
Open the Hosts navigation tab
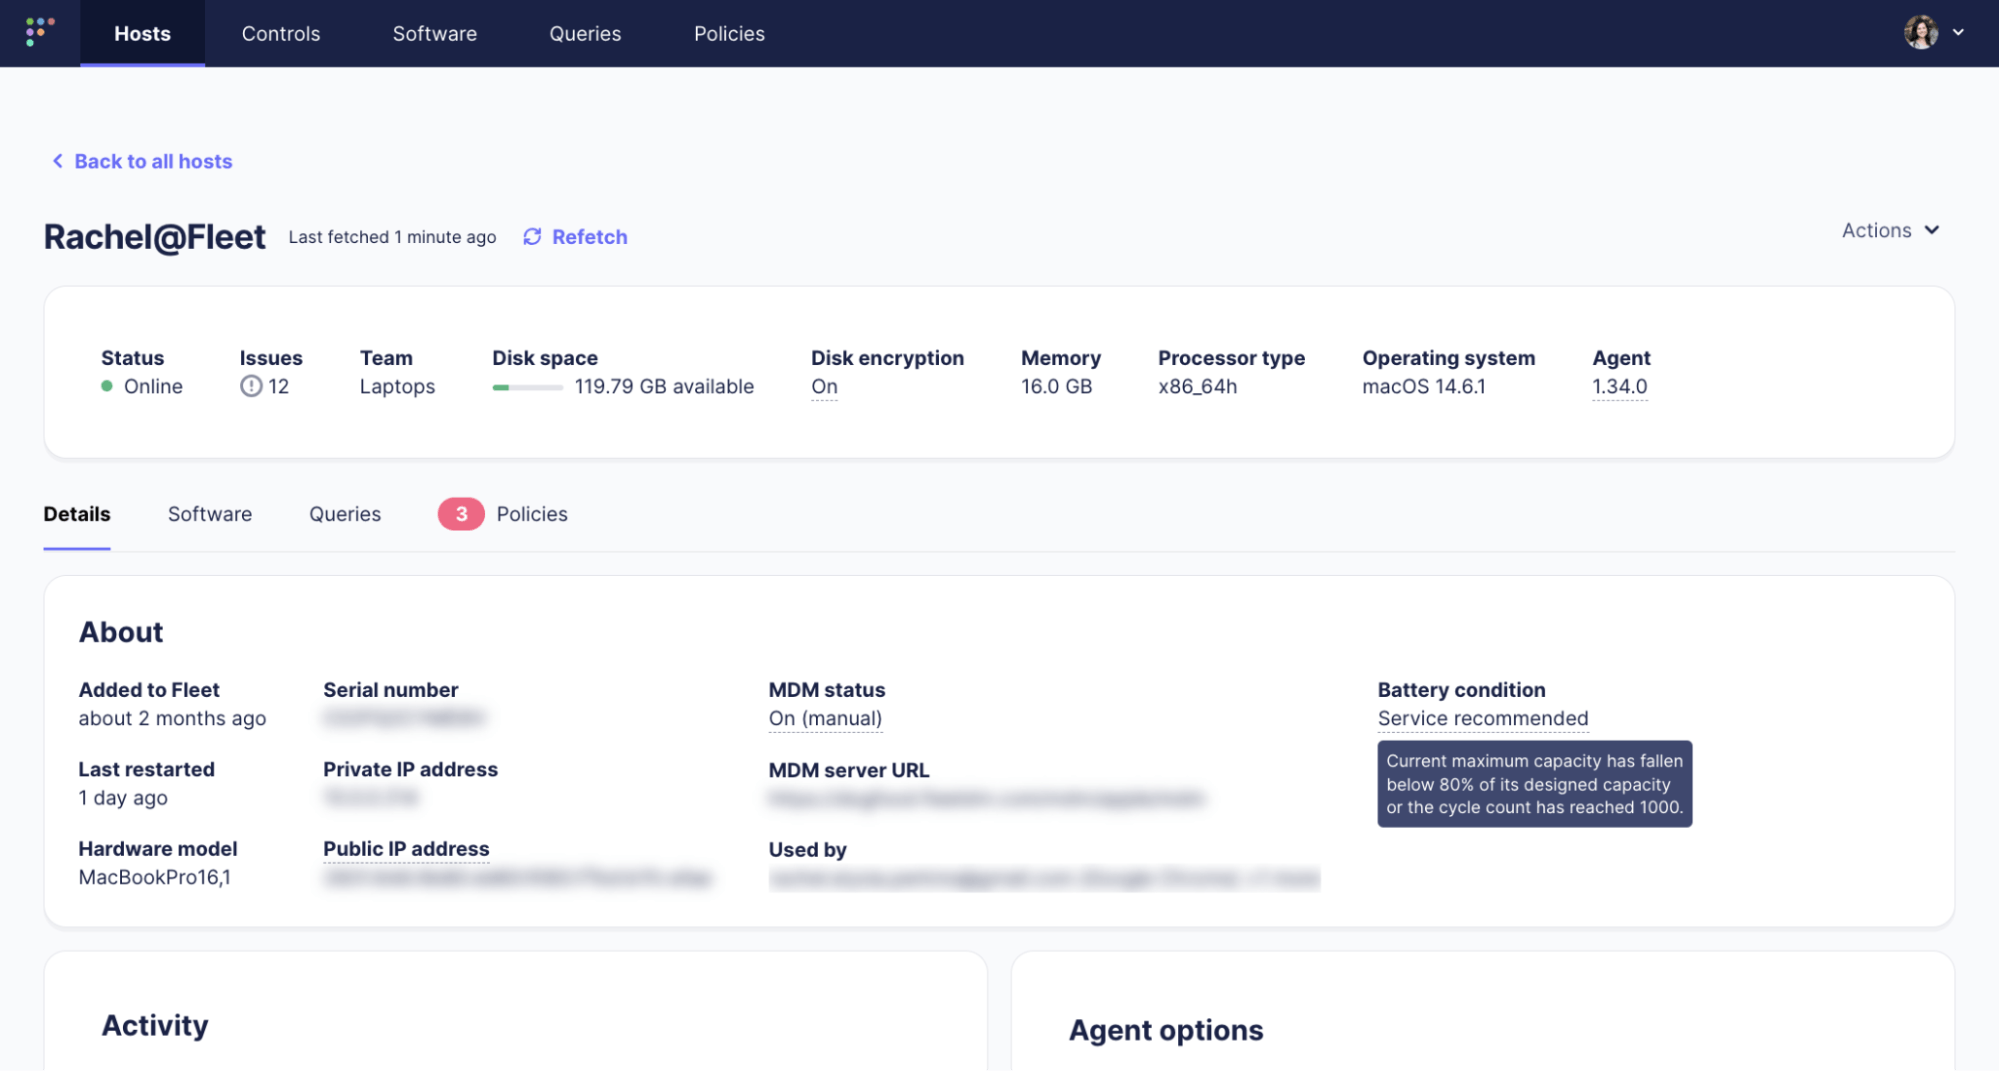pyautogui.click(x=142, y=33)
